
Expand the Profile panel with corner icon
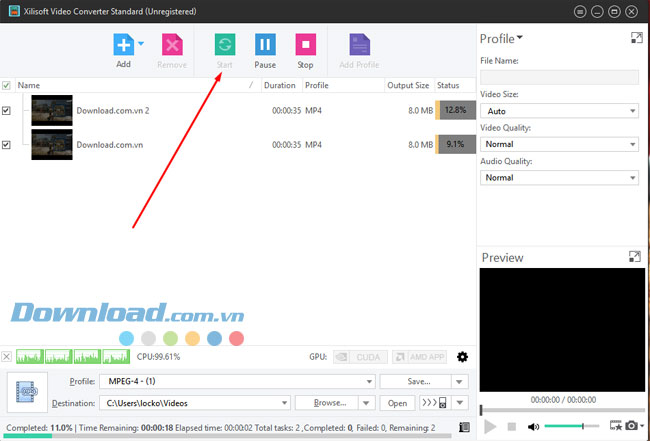(x=637, y=38)
